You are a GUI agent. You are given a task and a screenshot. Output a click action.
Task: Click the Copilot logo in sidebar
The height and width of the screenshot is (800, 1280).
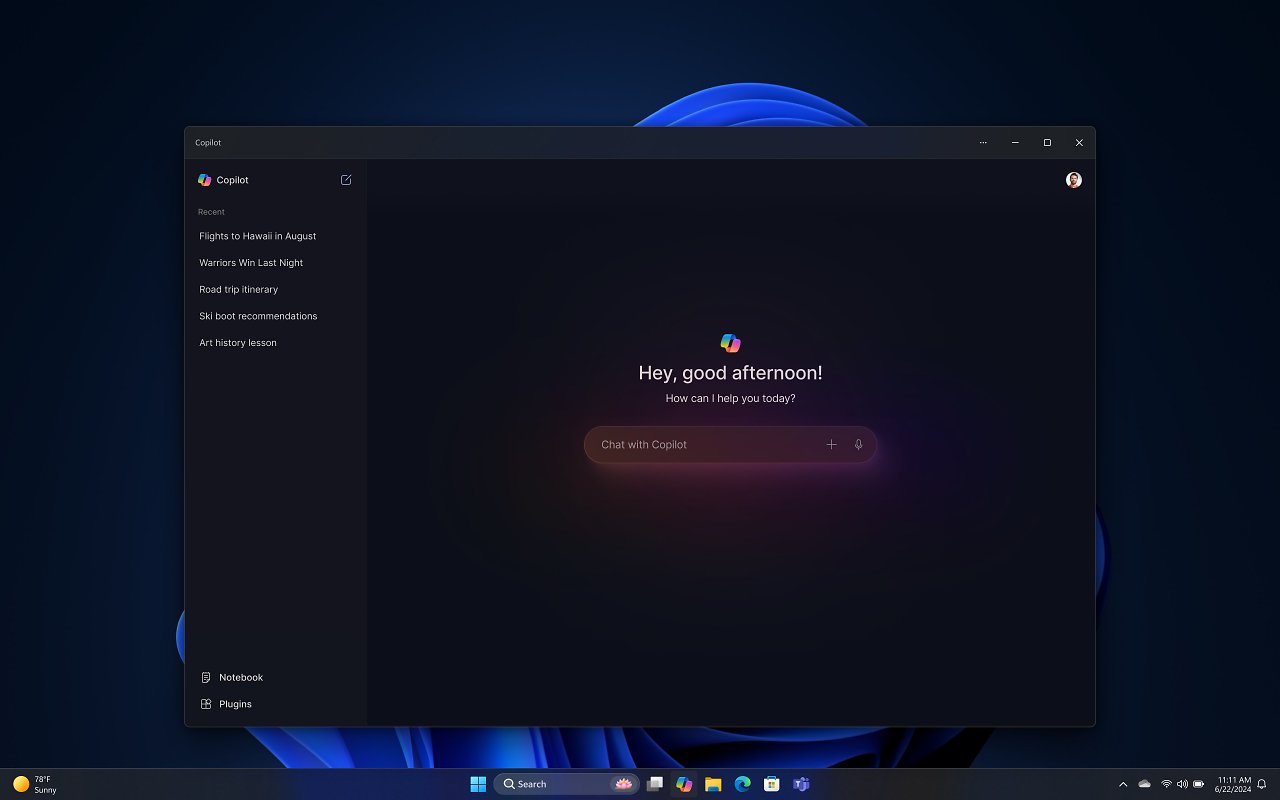coord(204,180)
